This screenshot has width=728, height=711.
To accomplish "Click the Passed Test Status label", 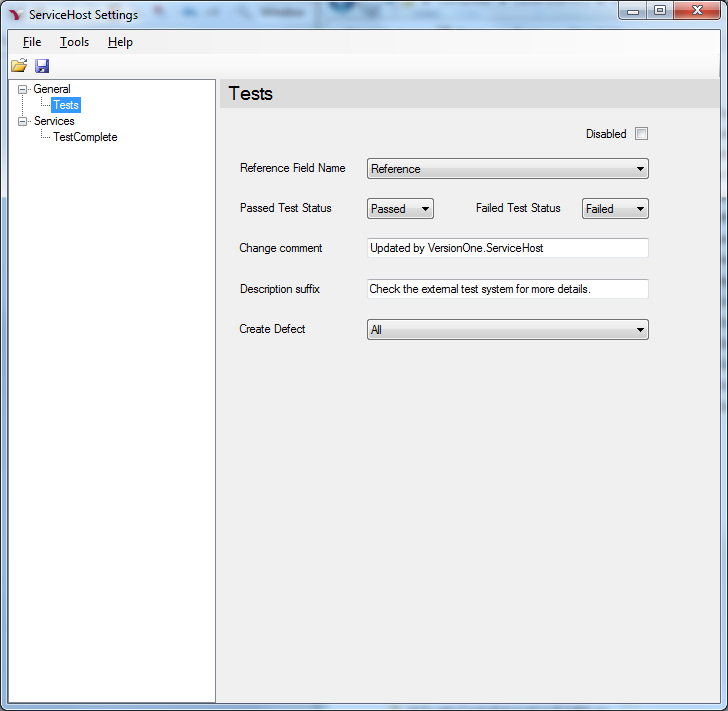I will tap(286, 208).
